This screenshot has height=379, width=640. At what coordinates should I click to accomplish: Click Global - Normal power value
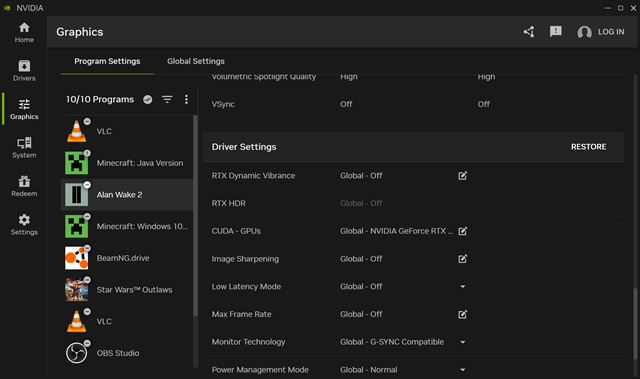click(x=369, y=370)
